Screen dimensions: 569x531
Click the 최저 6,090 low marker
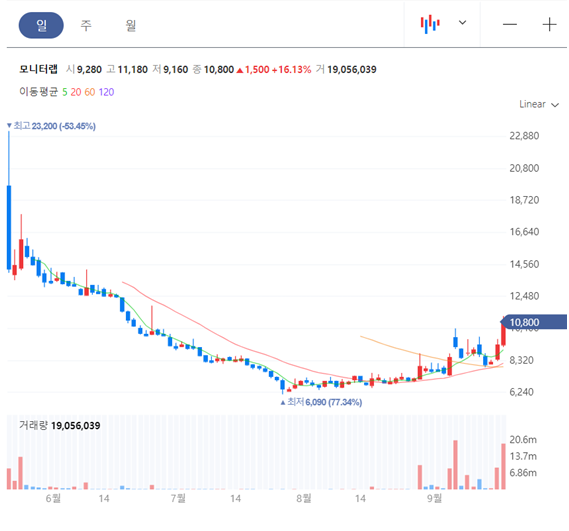tap(321, 402)
